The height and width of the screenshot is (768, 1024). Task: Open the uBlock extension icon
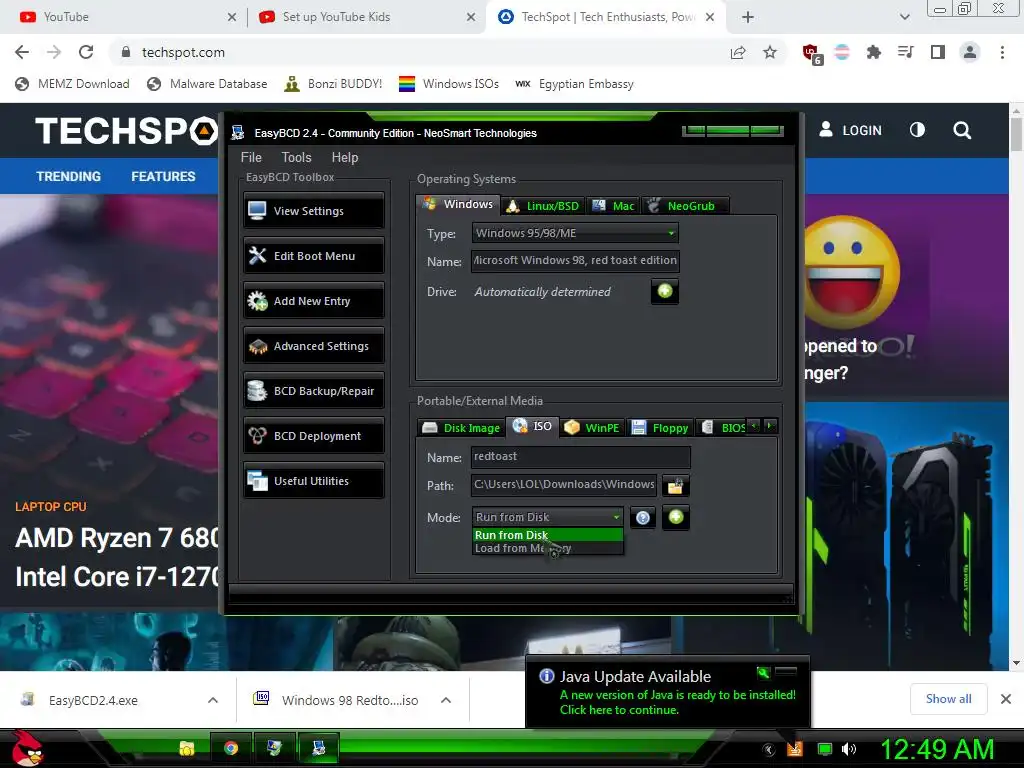[812, 54]
